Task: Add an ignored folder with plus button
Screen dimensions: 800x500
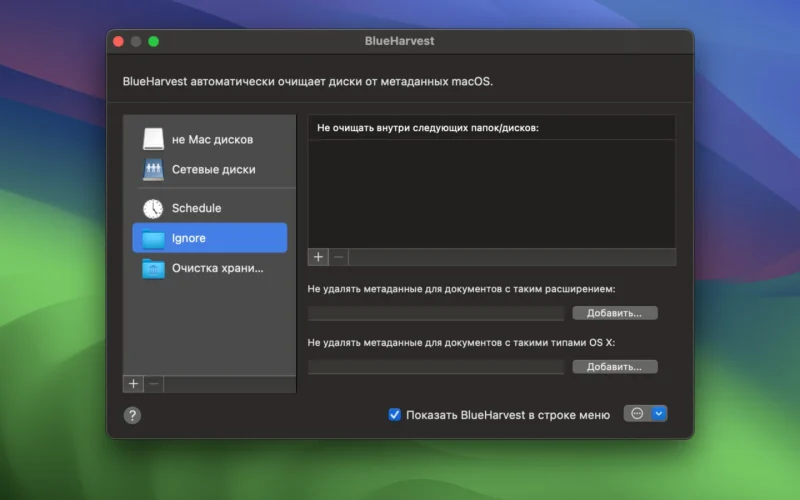Action: (318, 257)
